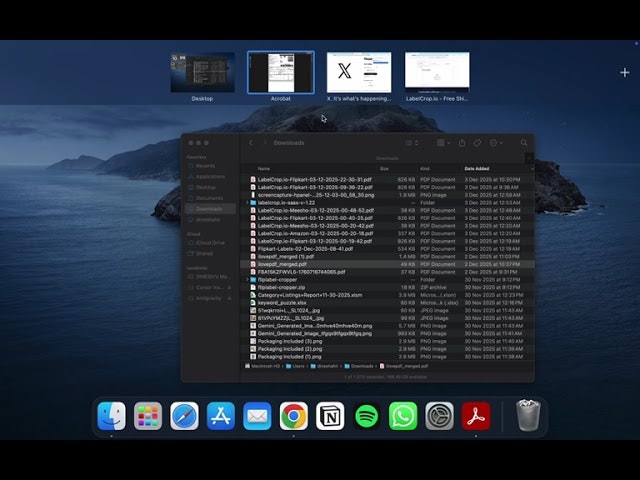Screen dimensions: 640x480
Task: Sort files by the Date Added column
Action: [477, 169]
